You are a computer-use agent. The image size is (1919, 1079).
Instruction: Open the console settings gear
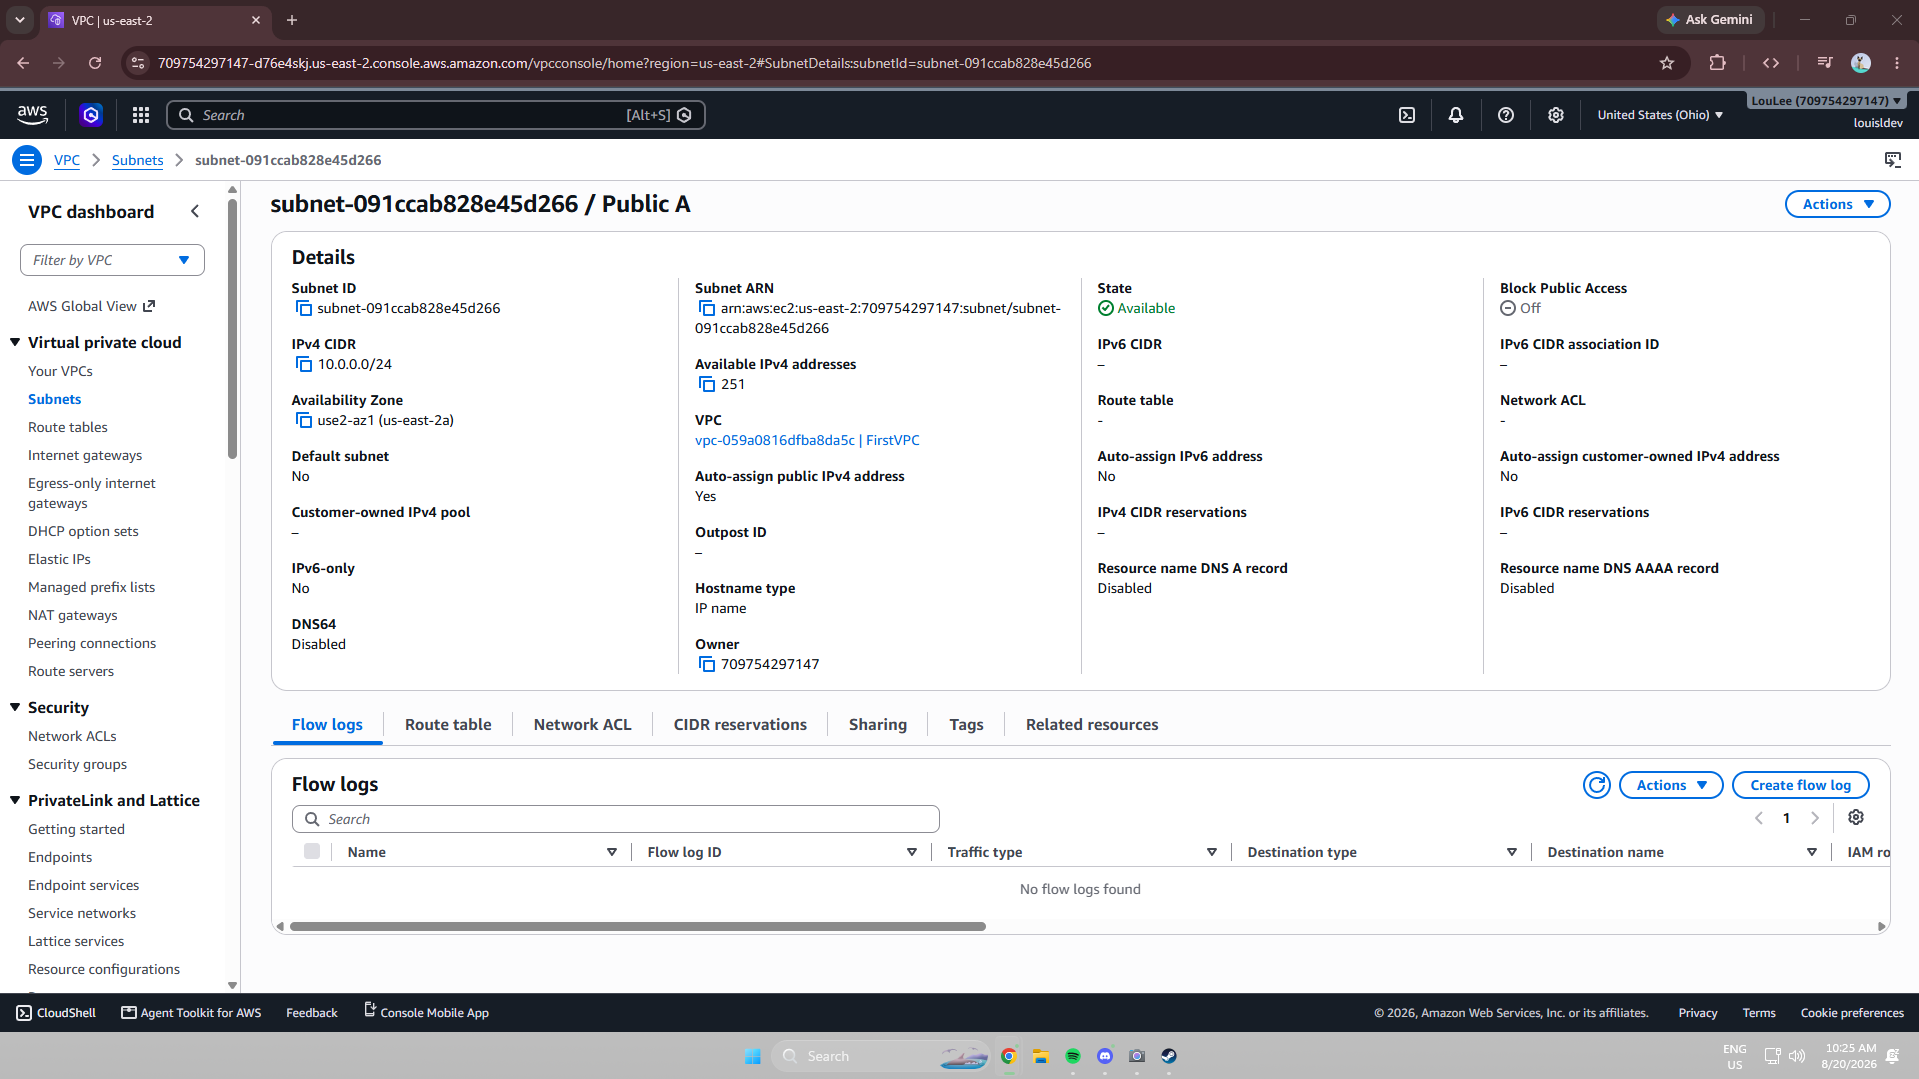[1556, 115]
